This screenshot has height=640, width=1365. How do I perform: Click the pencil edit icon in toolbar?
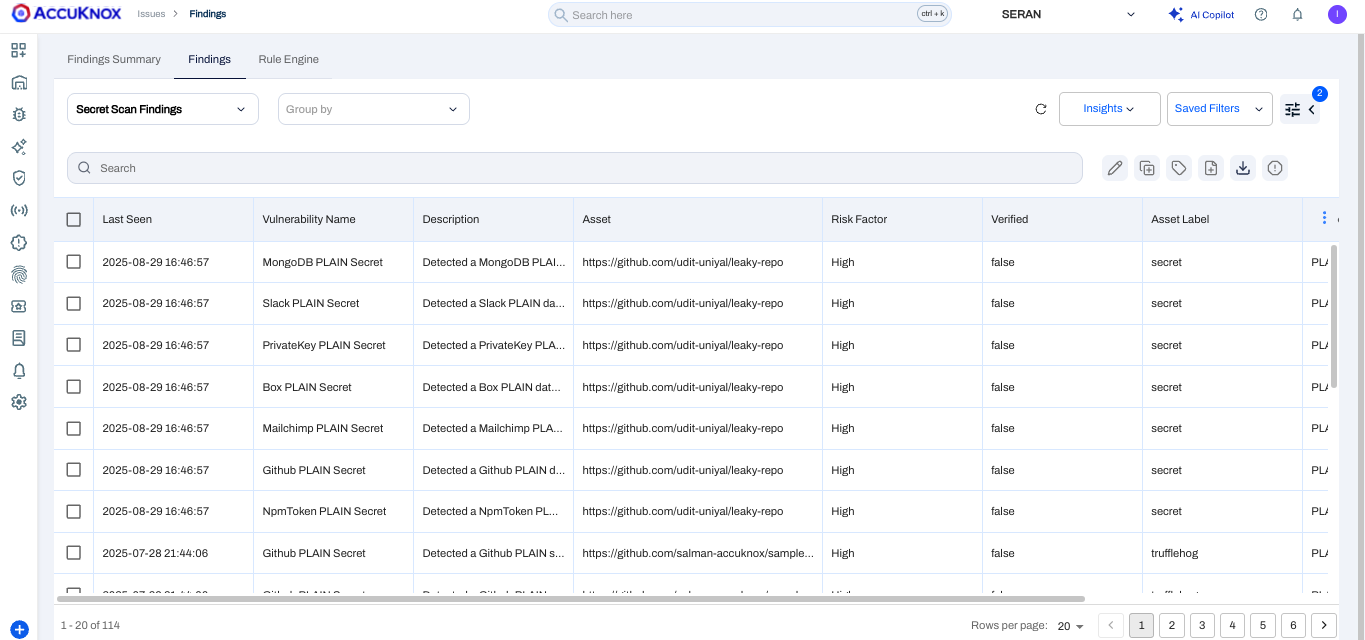(x=1115, y=168)
